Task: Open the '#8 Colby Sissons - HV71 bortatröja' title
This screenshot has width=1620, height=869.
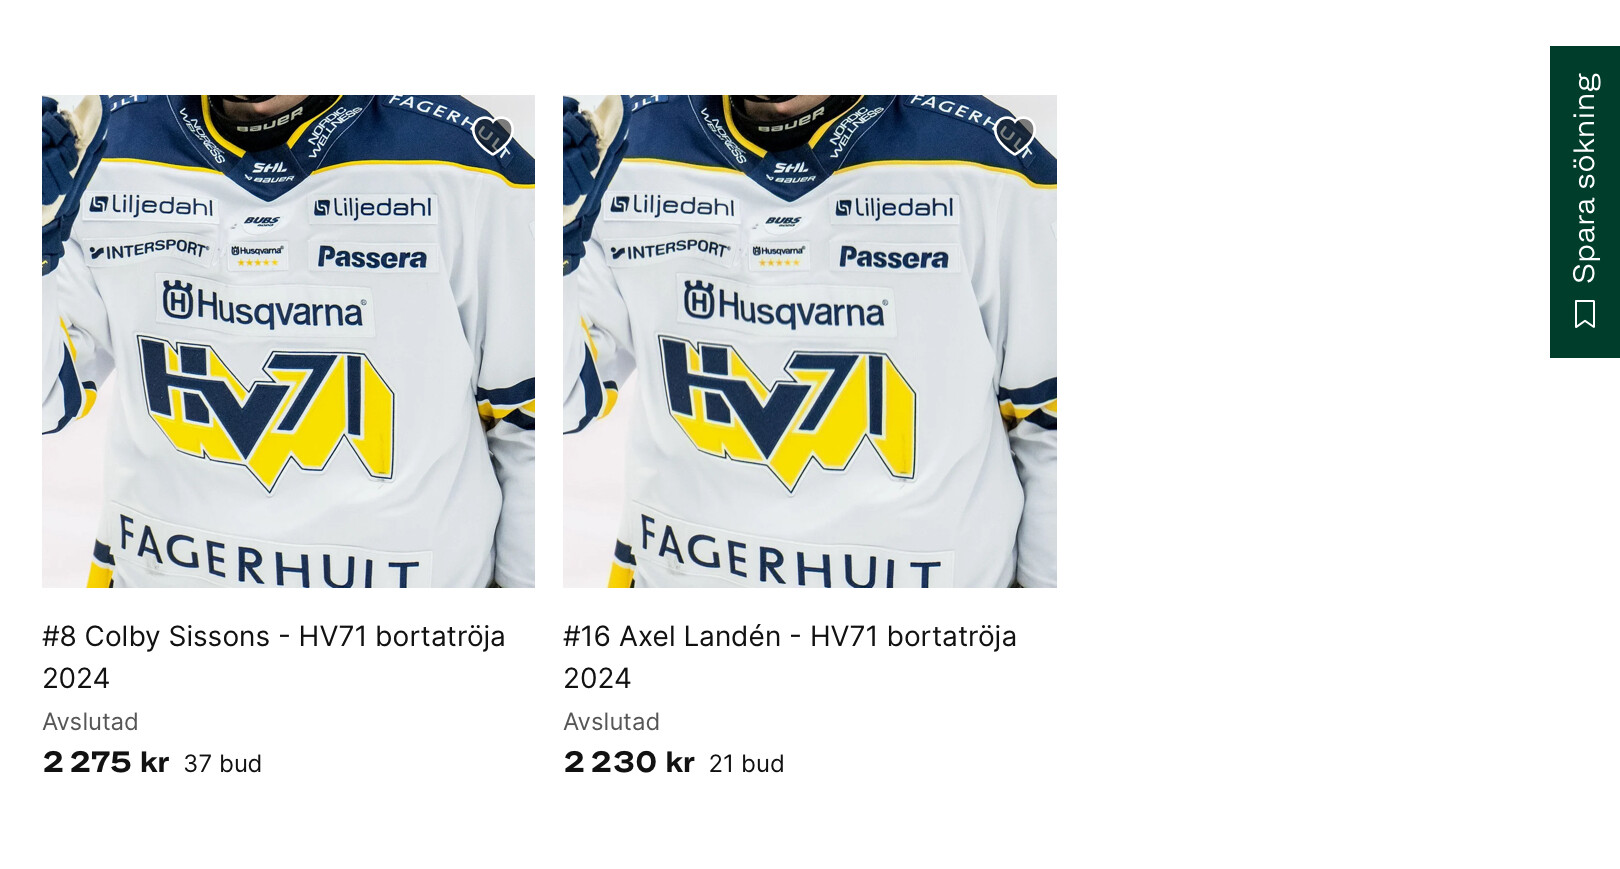Action: [x=274, y=657]
